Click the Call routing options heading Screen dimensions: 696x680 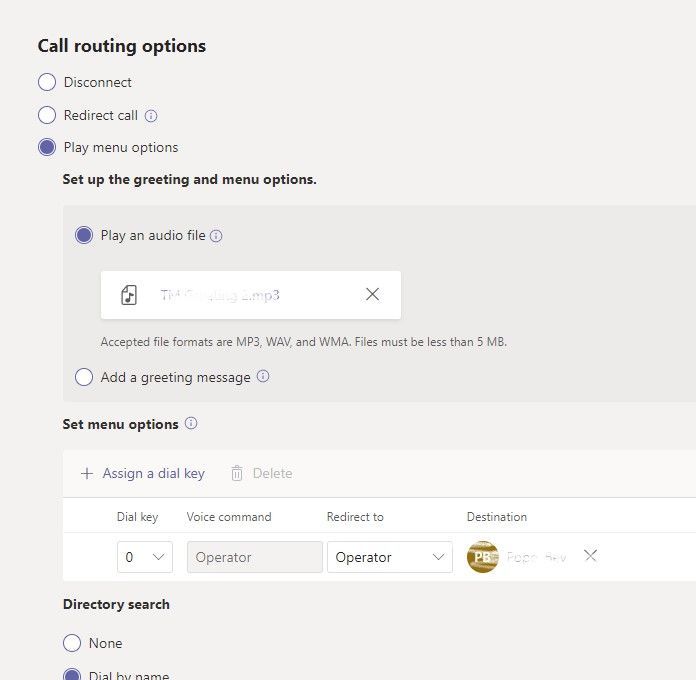click(122, 46)
